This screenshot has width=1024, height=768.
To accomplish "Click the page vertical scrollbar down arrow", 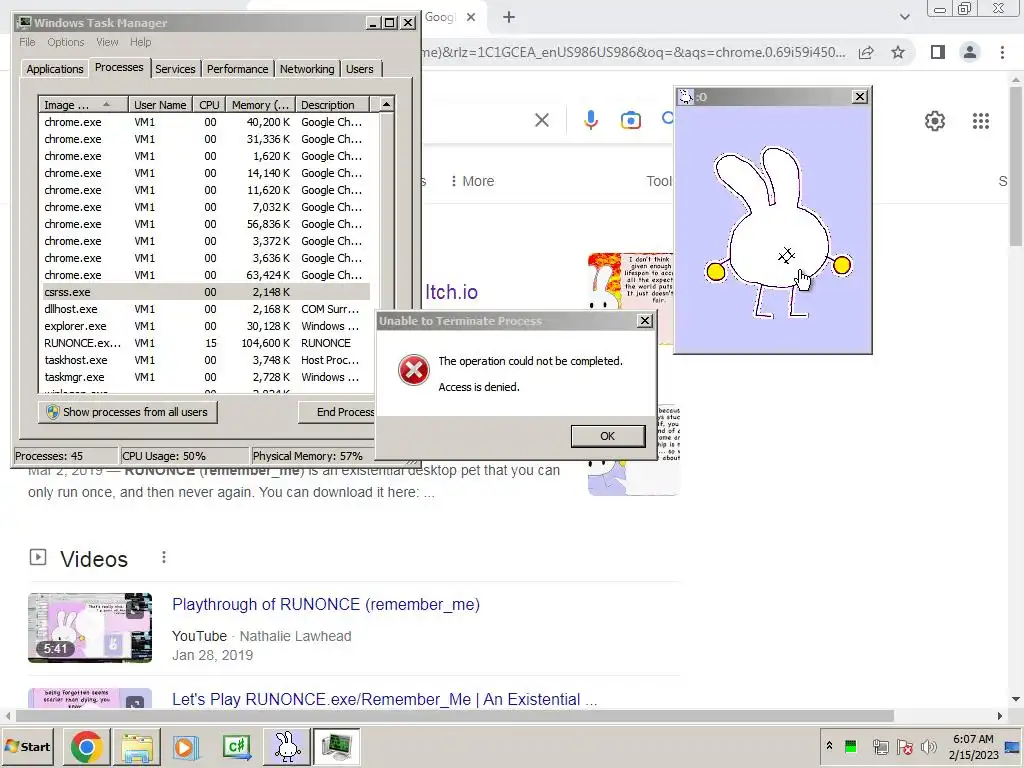I will coord(1016,699).
